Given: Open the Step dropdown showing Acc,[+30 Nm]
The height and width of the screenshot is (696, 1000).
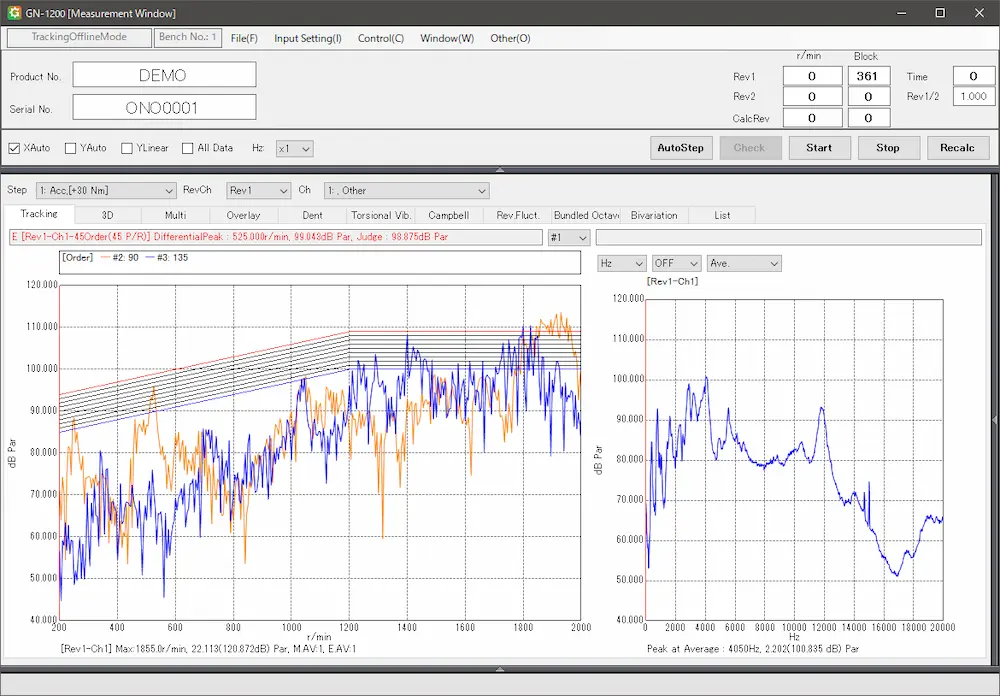Looking at the screenshot, I should click(106, 190).
